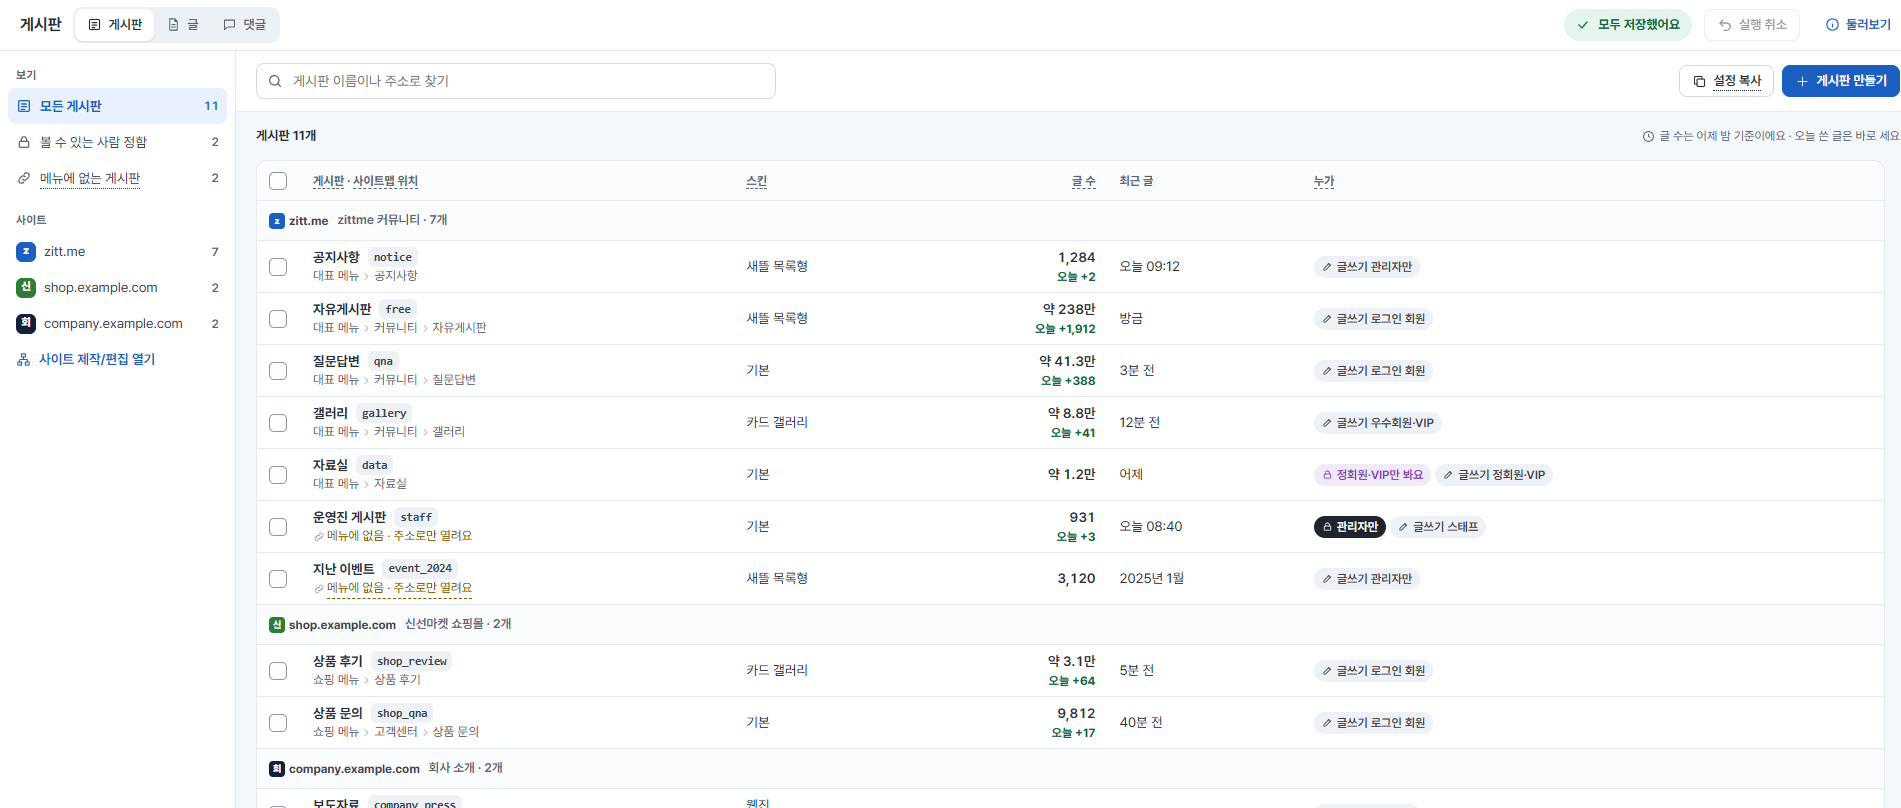
Task: Click the 관리자만 badge on 운영진 게시판
Action: click(1349, 527)
